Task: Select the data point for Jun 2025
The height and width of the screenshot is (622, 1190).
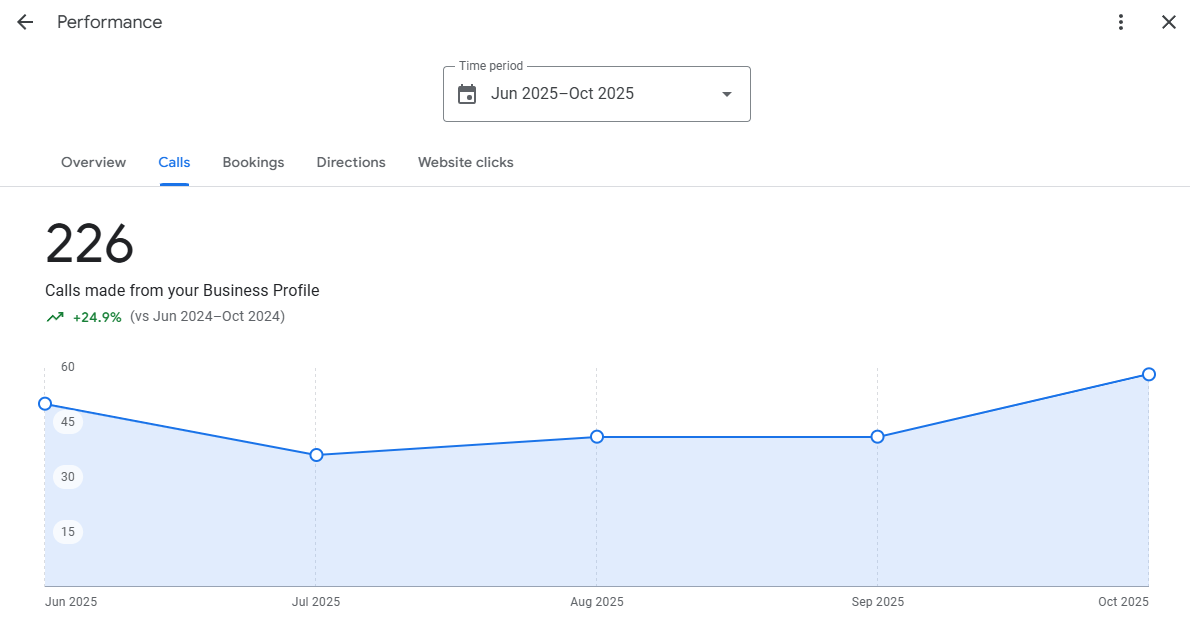Action: tap(45, 404)
